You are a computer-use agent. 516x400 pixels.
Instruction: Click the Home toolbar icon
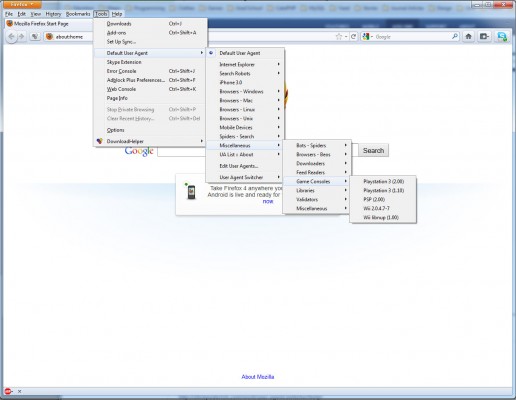click(x=468, y=36)
